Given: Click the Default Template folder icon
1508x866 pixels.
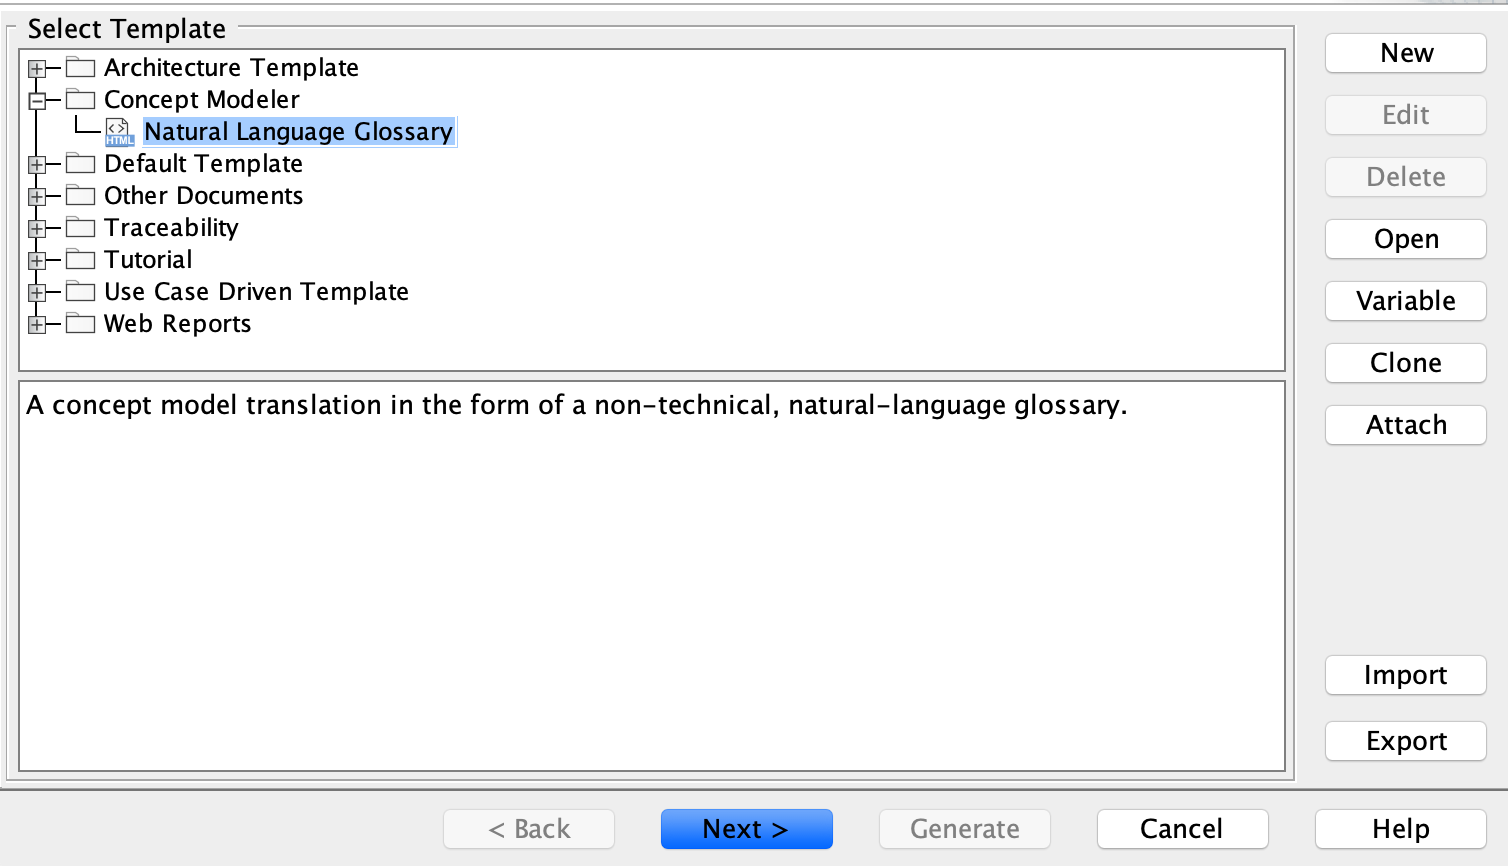Looking at the screenshot, I should 81,164.
